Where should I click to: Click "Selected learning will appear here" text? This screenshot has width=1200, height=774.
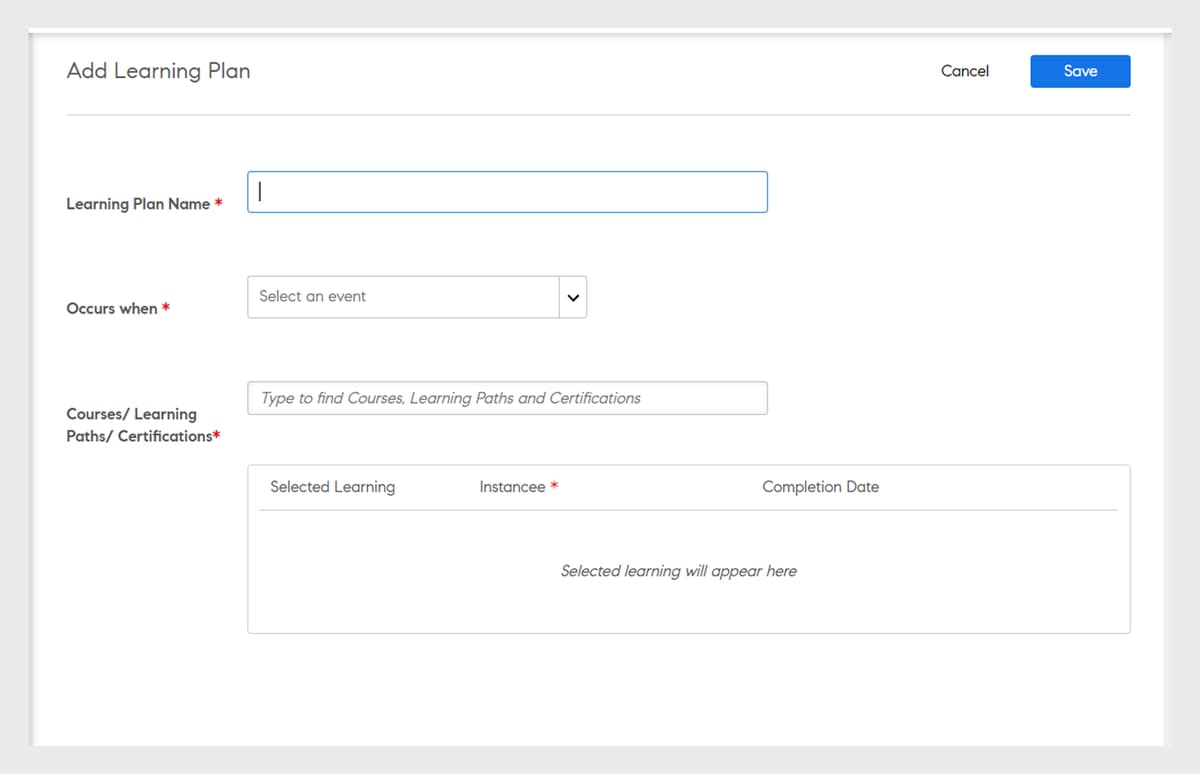pos(679,571)
